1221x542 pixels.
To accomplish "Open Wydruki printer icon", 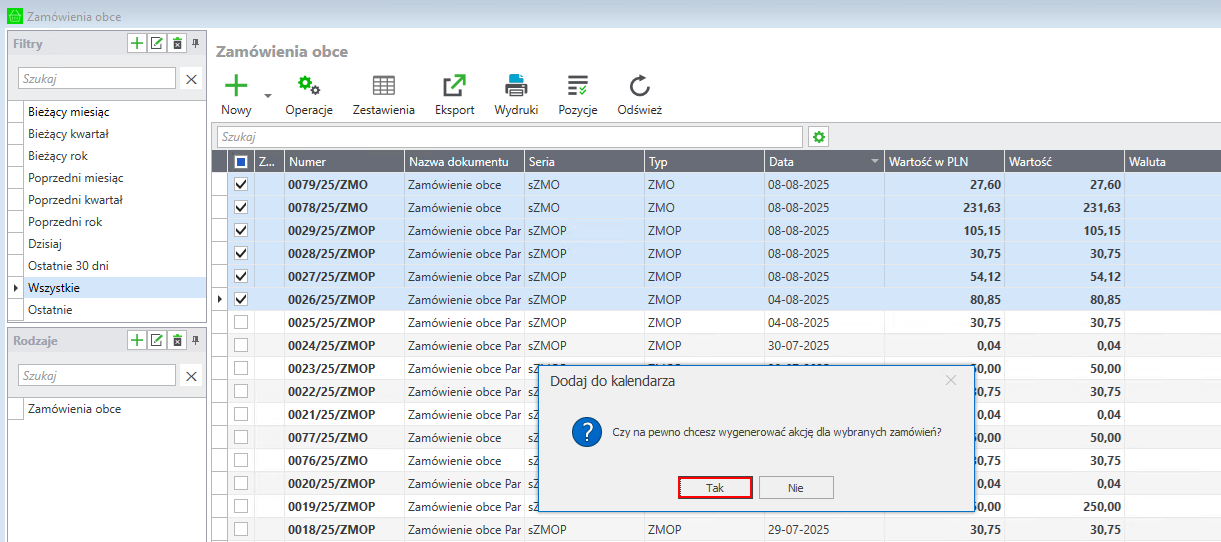I will pyautogui.click(x=516, y=87).
